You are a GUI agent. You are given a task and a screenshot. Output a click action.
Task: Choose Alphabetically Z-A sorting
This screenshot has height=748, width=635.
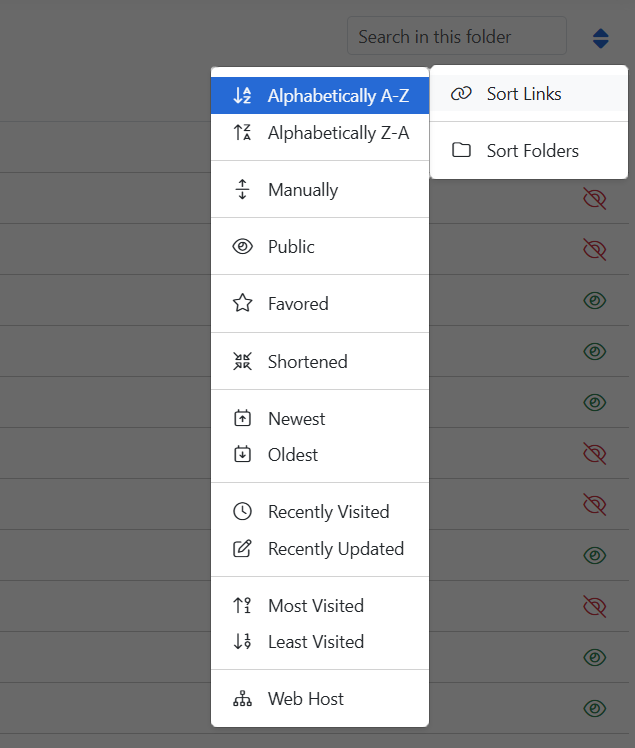pos(320,133)
